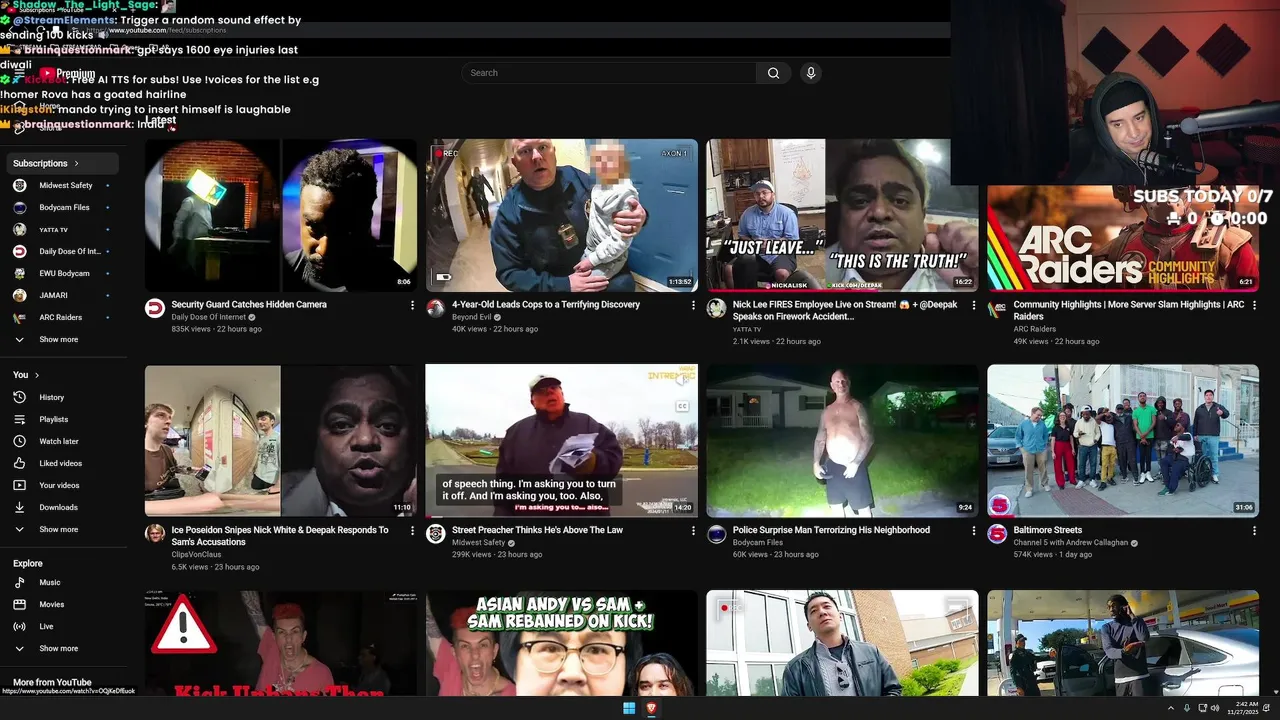Play ARC Raiders Community Highlights thumbnail
Screen dimensions: 1280x720
1123,239
